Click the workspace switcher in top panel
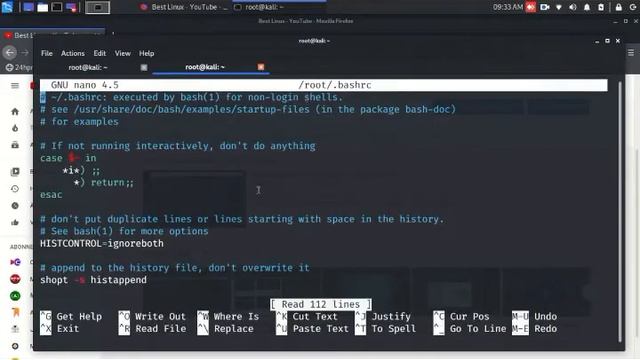 pos(98,7)
